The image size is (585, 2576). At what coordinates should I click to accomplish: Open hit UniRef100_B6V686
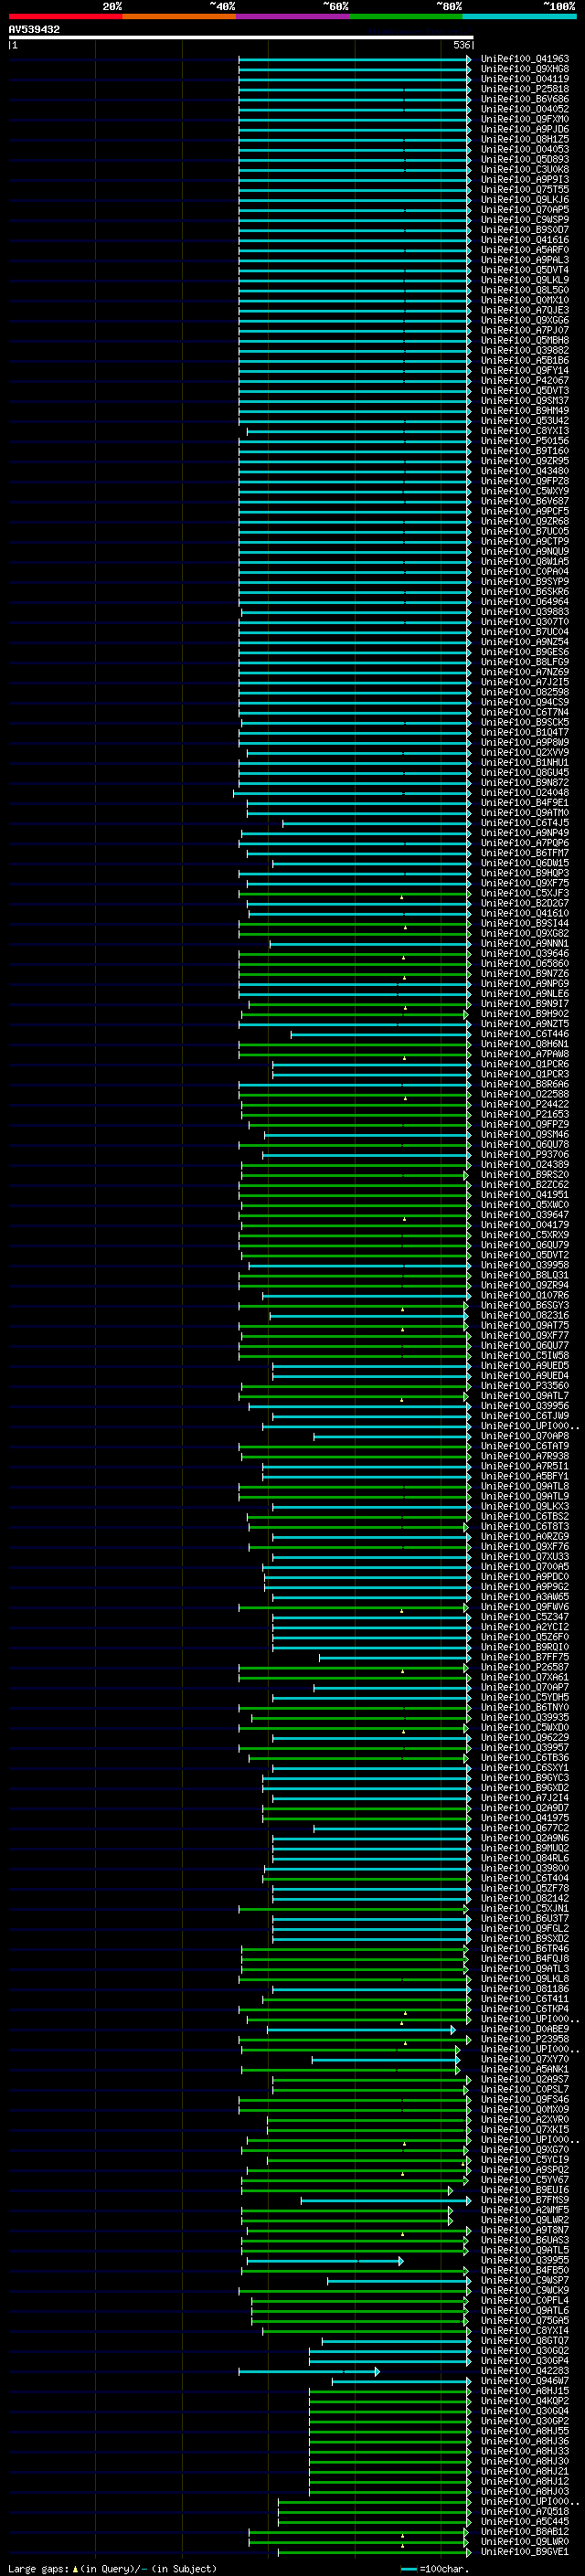click(525, 99)
